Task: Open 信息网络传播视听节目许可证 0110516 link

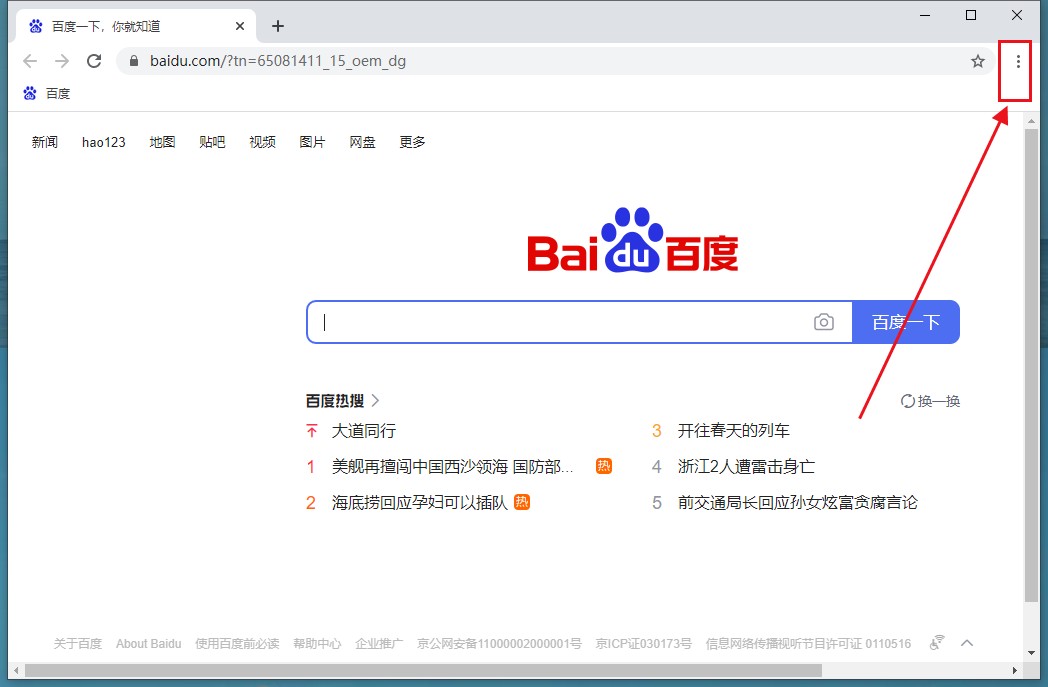Action: click(808, 644)
